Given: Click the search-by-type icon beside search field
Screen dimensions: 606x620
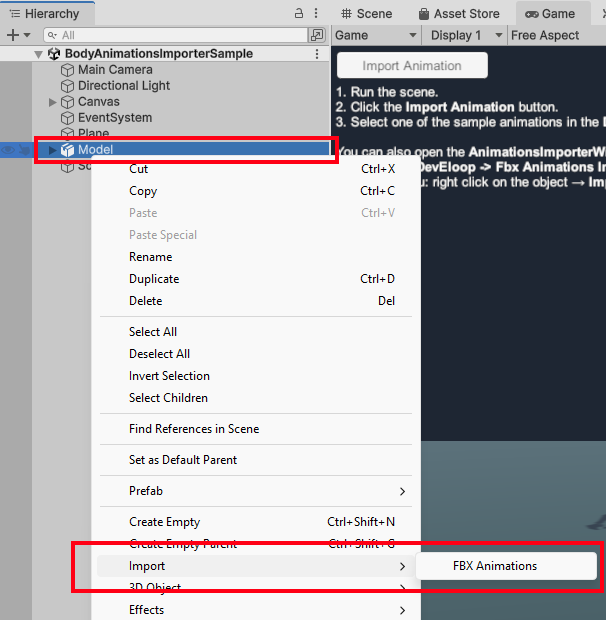Looking at the screenshot, I should [x=317, y=35].
